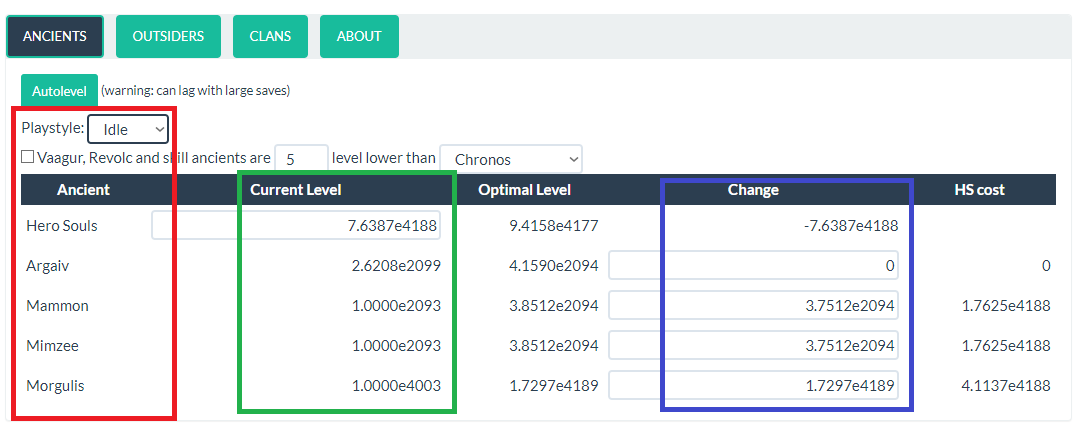Enable the Vaagur, Revolc checkbox
The image size is (1082, 437).
(28, 157)
